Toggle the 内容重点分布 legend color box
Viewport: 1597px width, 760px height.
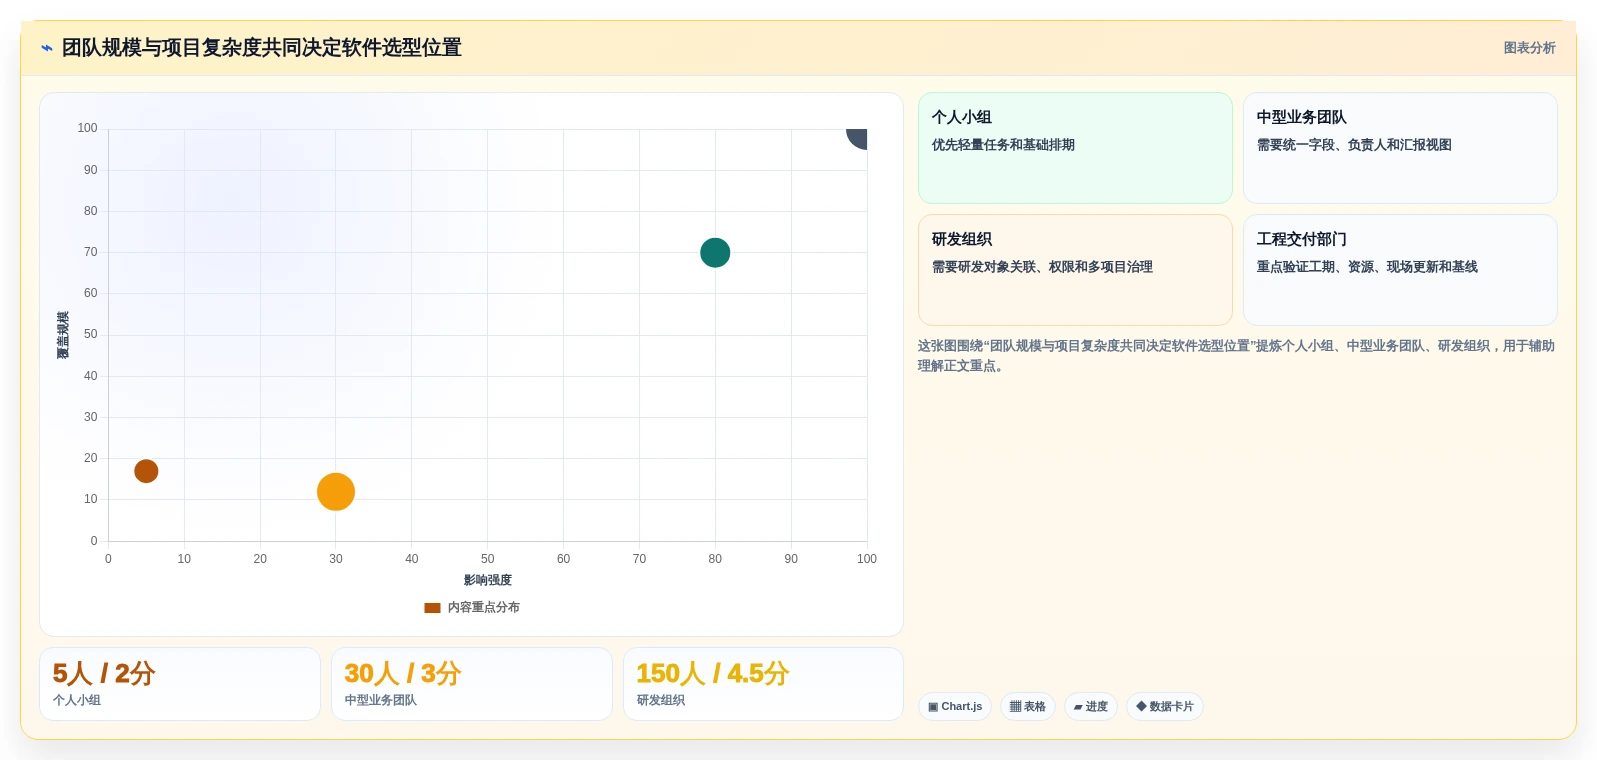click(x=432, y=608)
